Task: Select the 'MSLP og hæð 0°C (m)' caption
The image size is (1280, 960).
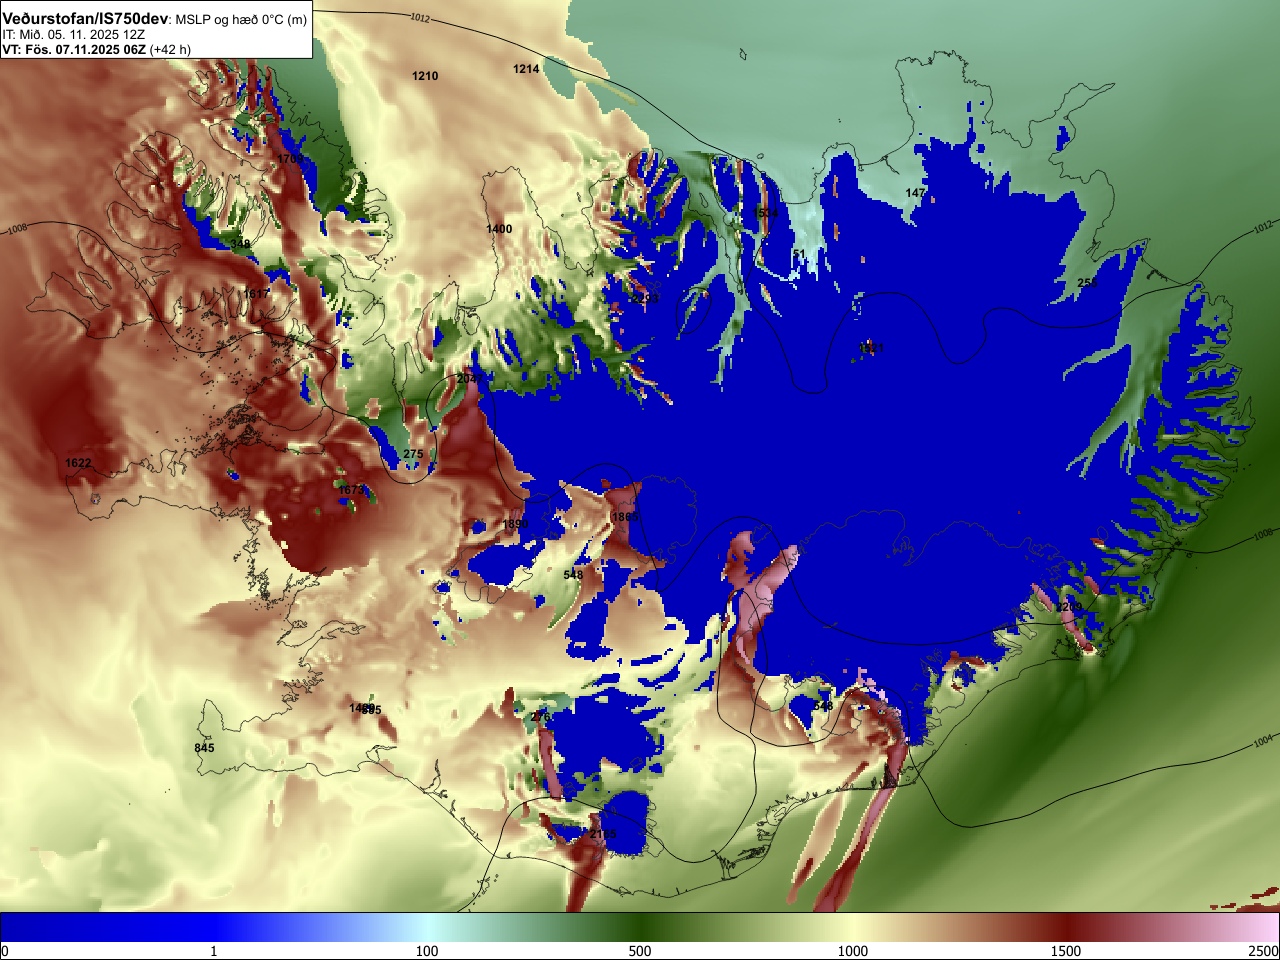Action: coord(242,20)
